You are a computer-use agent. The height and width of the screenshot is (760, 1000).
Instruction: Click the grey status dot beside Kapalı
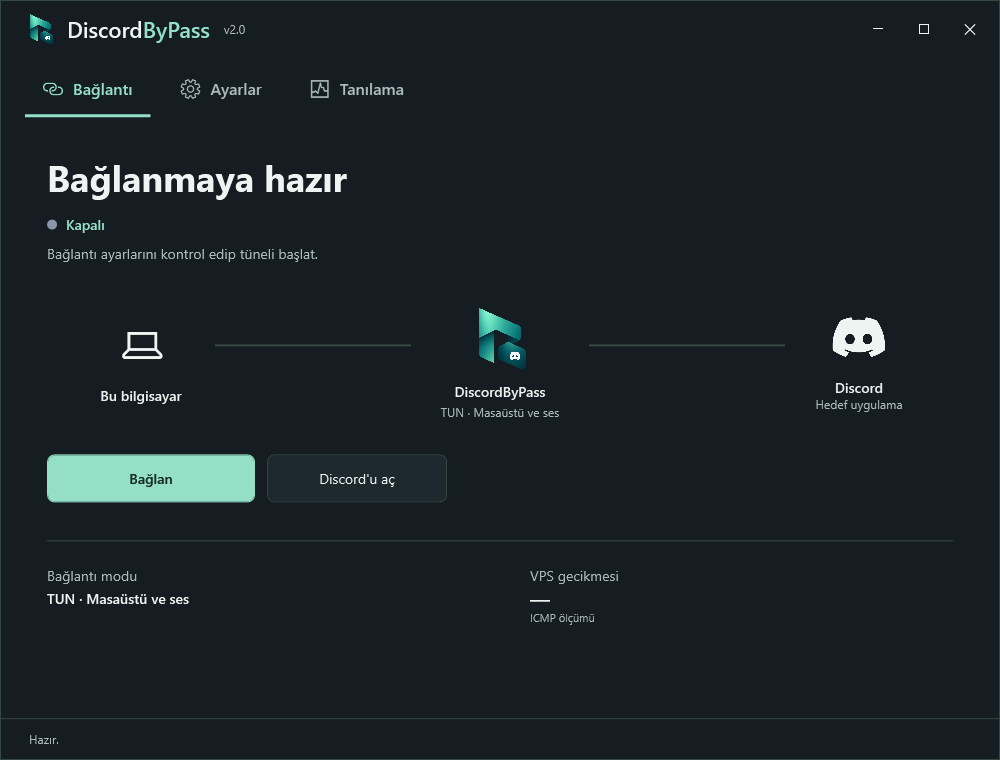tap(52, 224)
